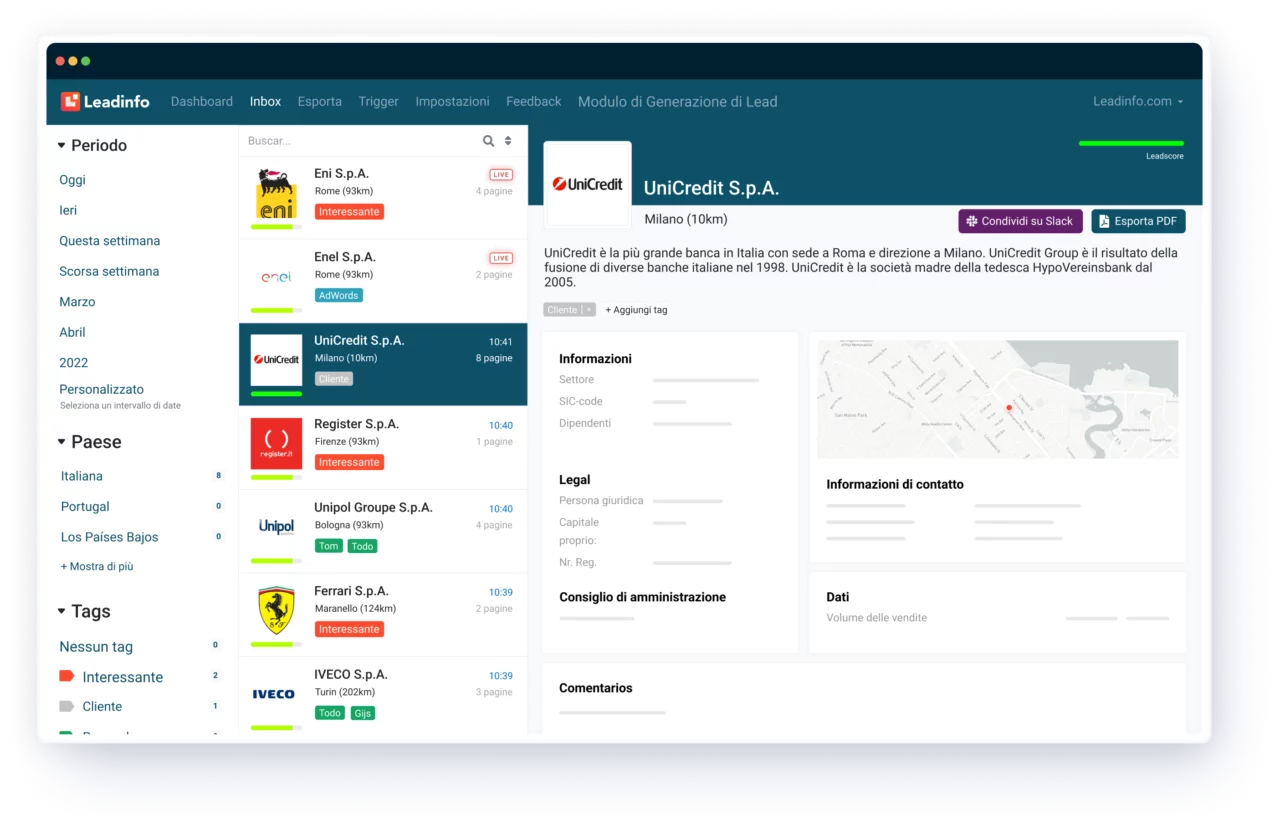
Task: Click the grey Cliente tag icon
Action: pos(67,706)
